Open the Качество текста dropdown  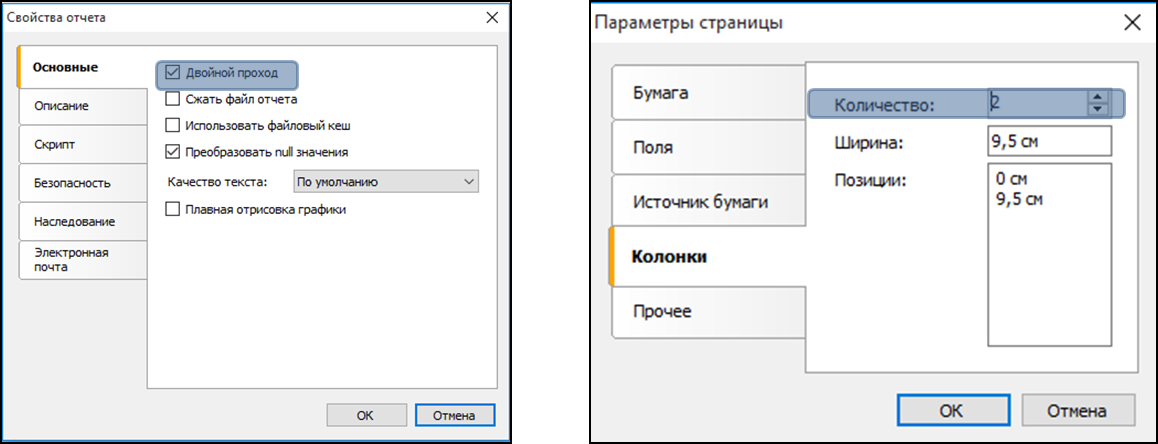(386, 181)
